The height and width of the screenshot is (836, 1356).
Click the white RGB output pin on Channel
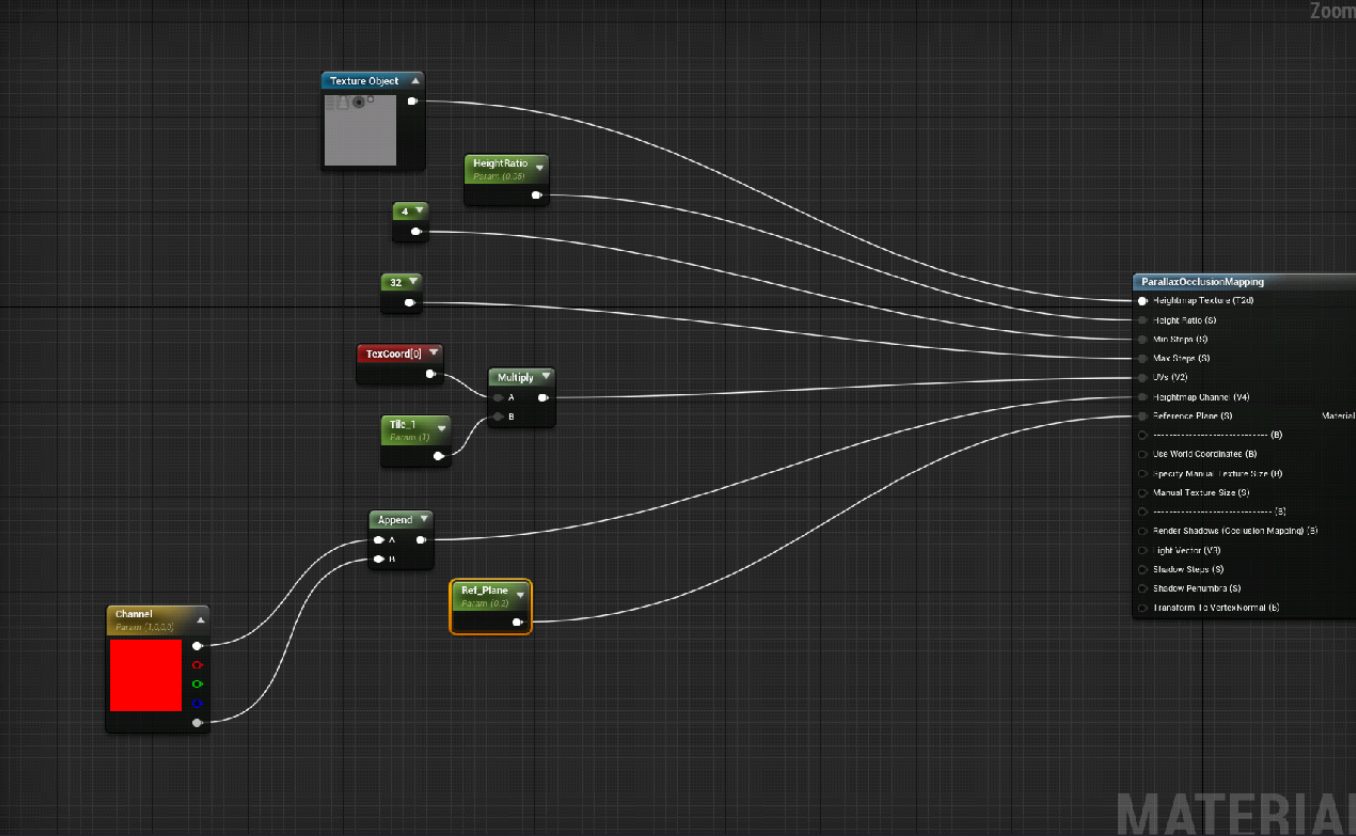click(197, 646)
